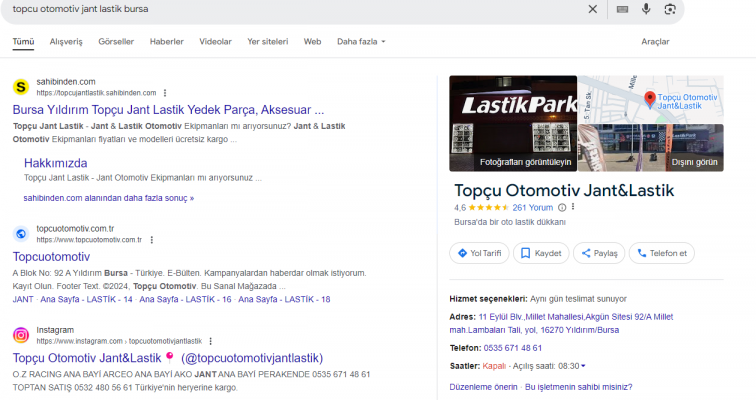Open info icon beside 261 Yorum
Viewport: 756px width, 400px height.
[562, 208]
